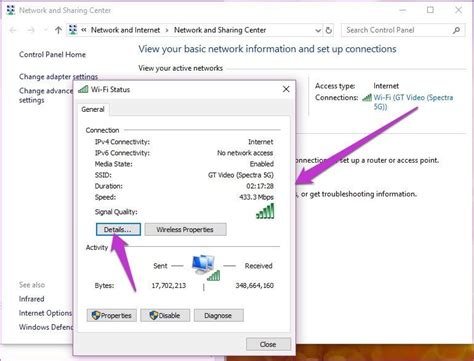Click the SSID value GT Video (Spectra 5G)
Image resolution: width=474 pixels, height=361 pixels.
point(241,175)
